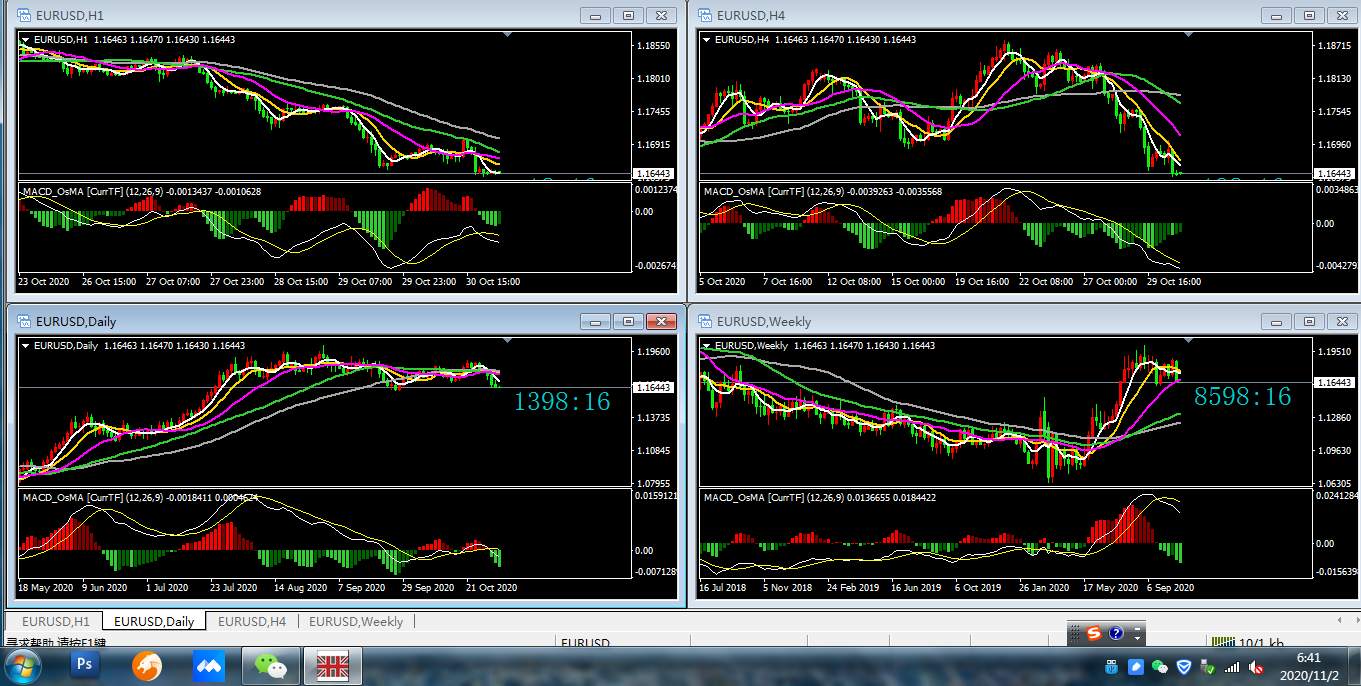Click the 1.19510 price scale value on Weekly
Image resolution: width=1361 pixels, height=686 pixels.
pos(1334,352)
